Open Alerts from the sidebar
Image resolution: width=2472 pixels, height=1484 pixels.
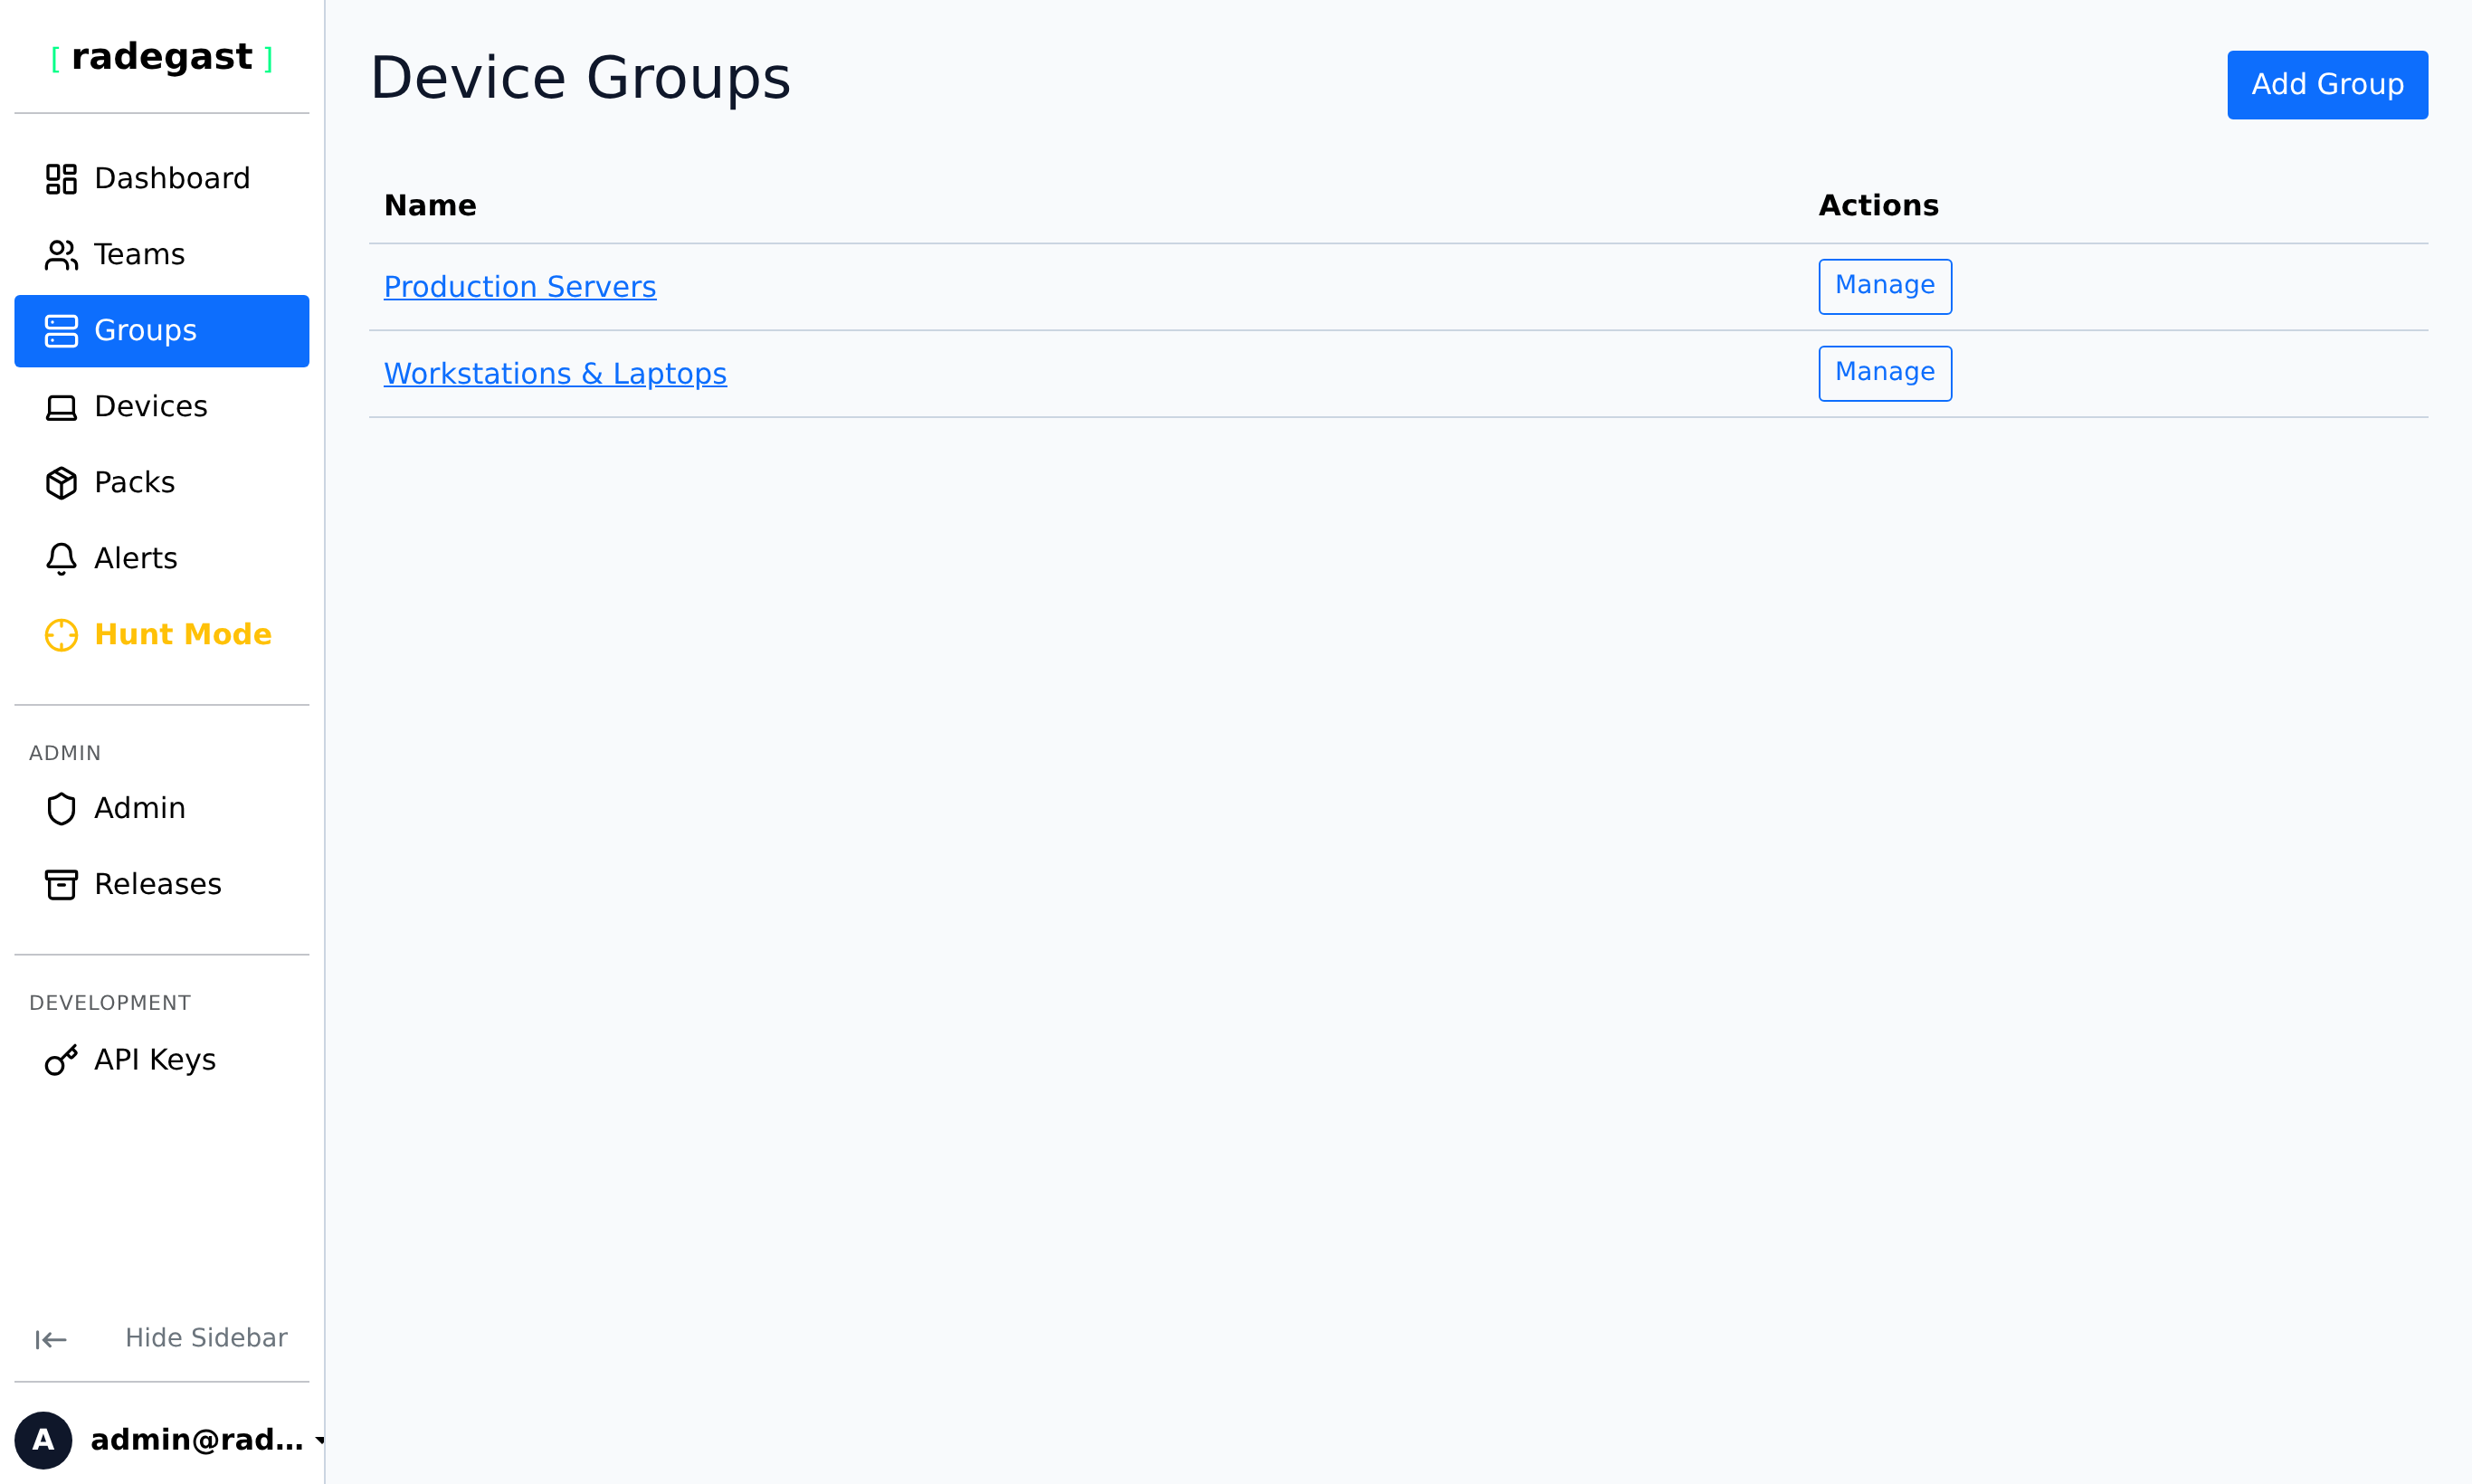[162, 559]
